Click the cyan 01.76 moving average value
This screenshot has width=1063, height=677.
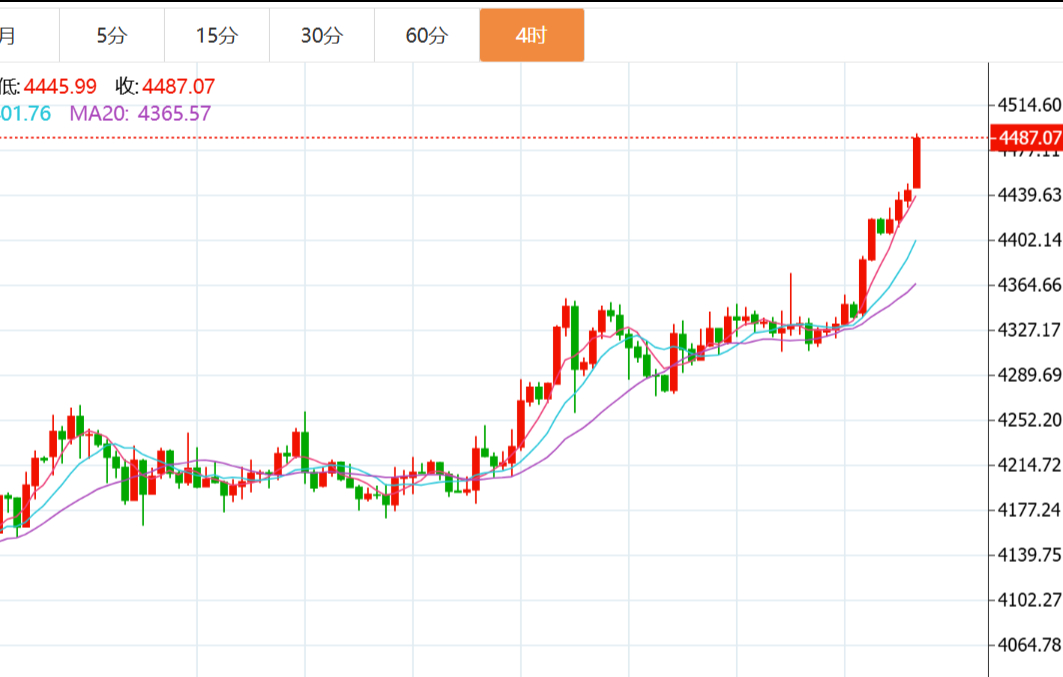pos(25,113)
